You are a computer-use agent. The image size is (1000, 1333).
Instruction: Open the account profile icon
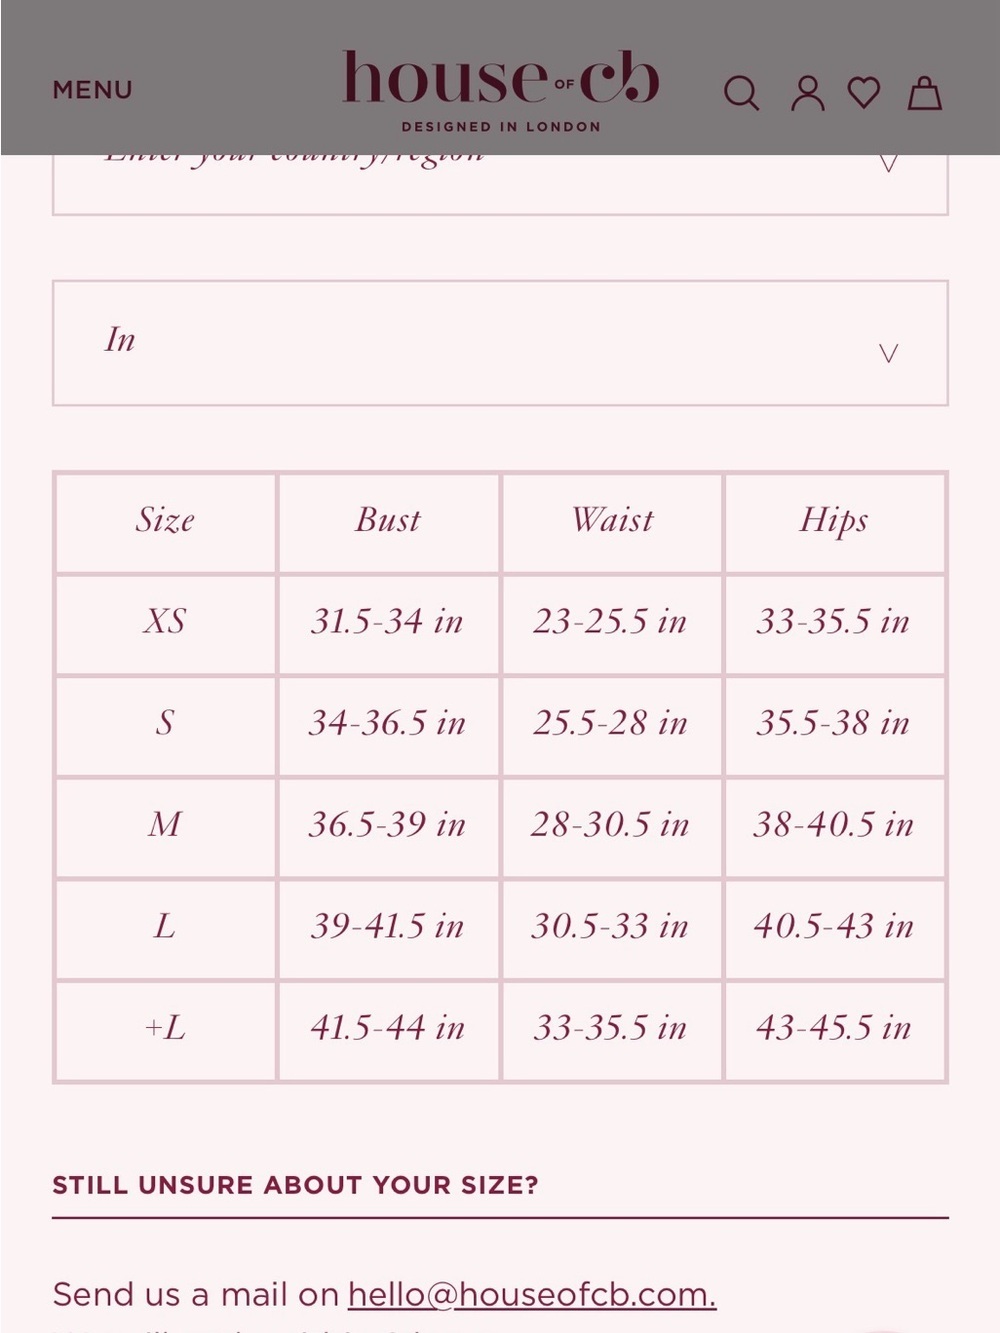808,93
